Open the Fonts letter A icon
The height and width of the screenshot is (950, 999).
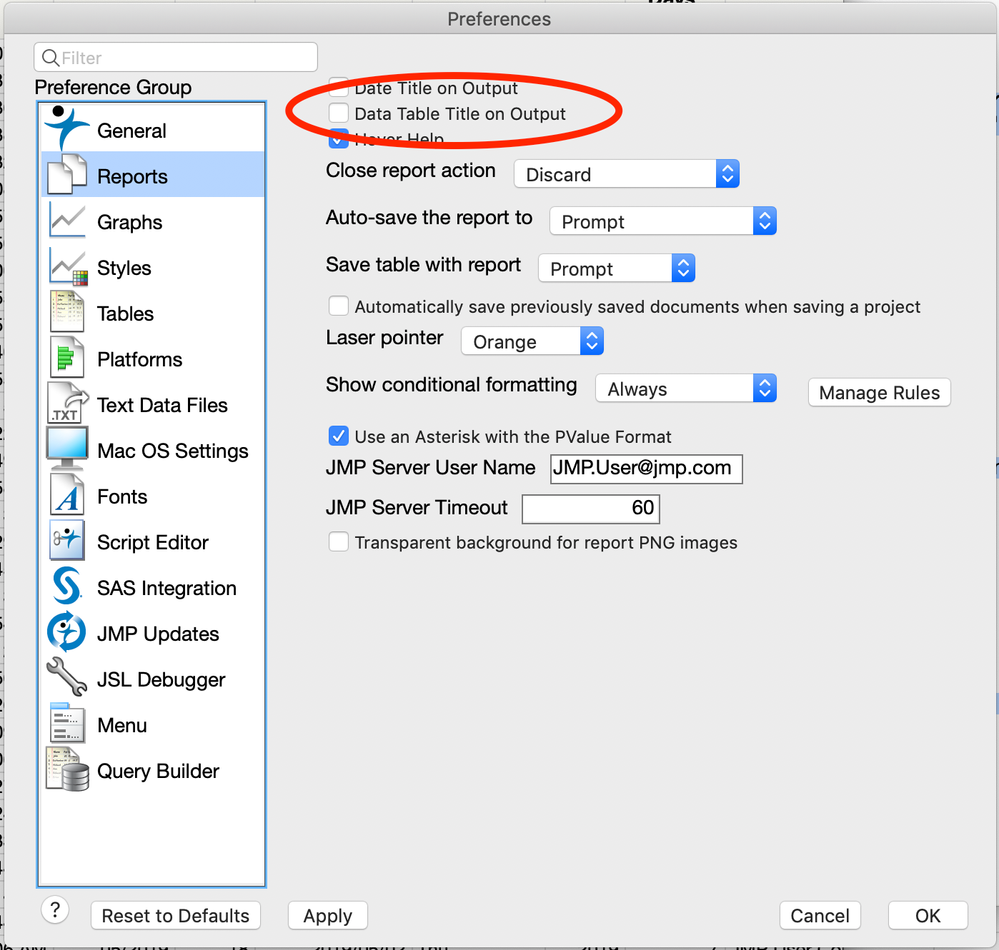pyautogui.click(x=67, y=495)
